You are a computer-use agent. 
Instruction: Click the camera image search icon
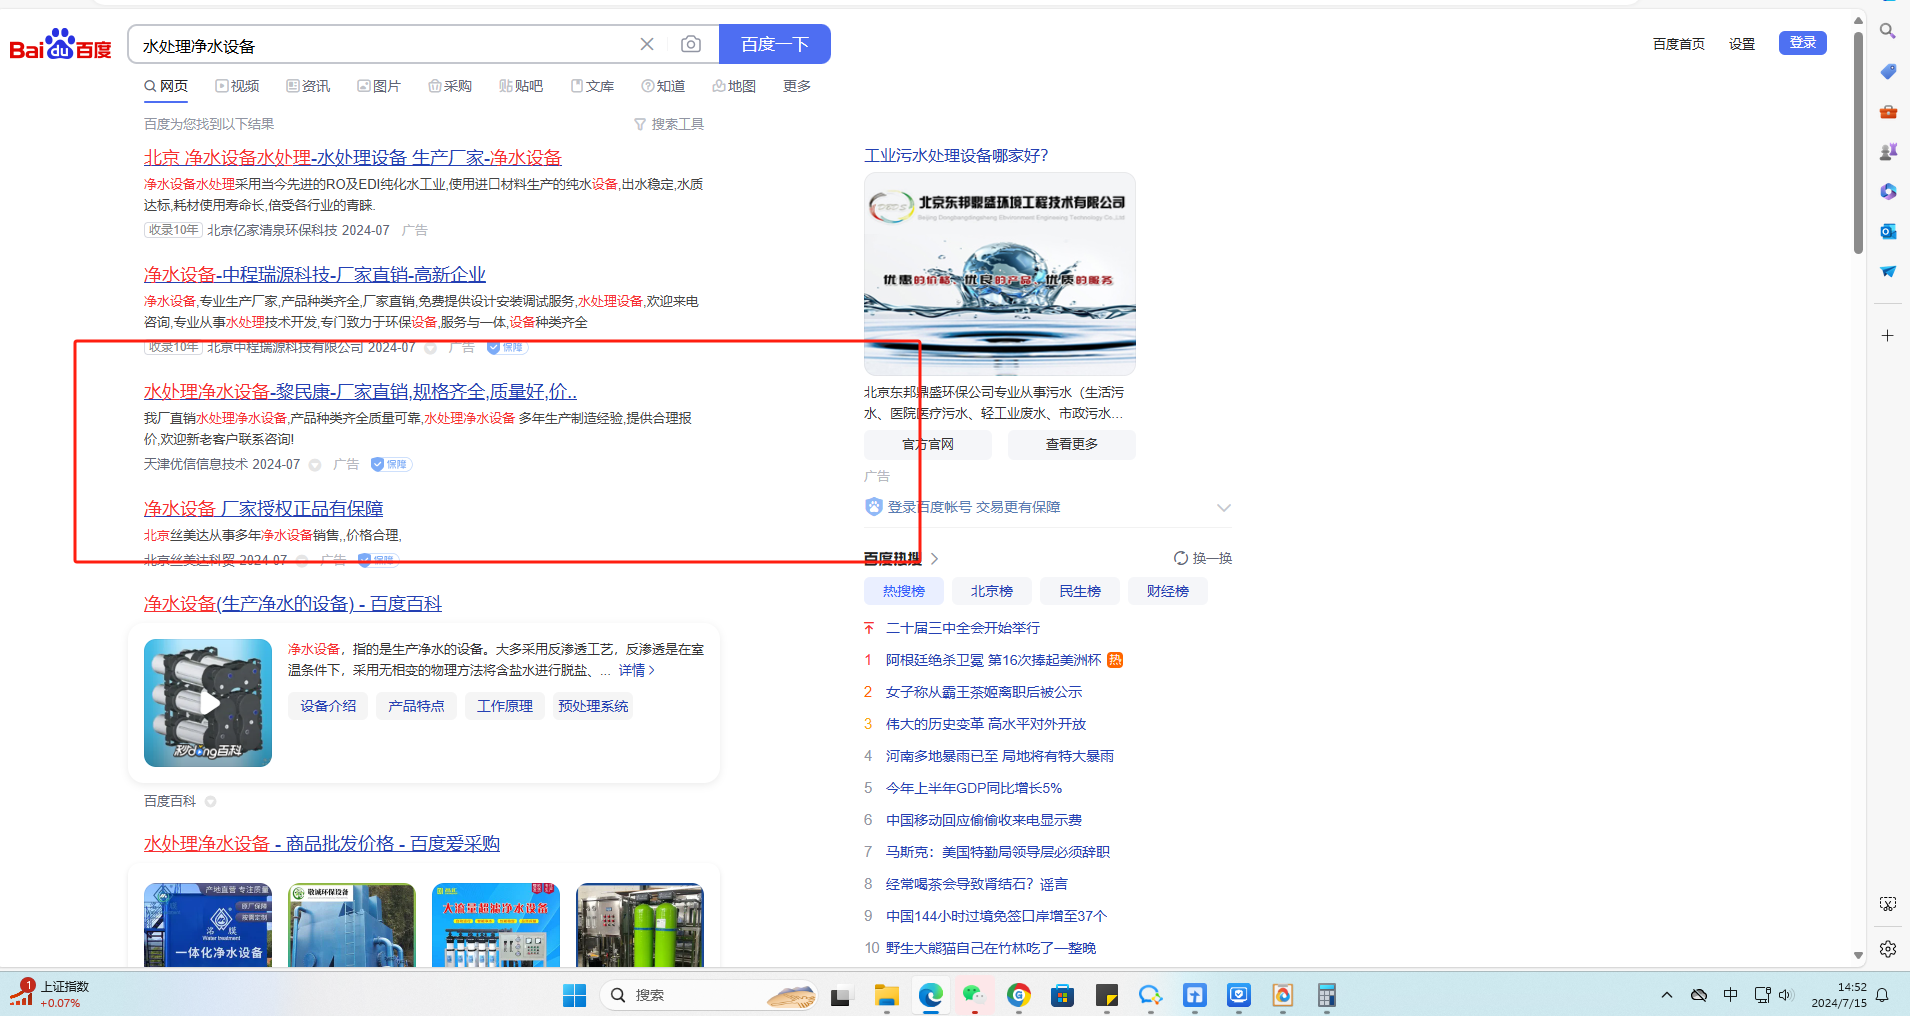[690, 44]
